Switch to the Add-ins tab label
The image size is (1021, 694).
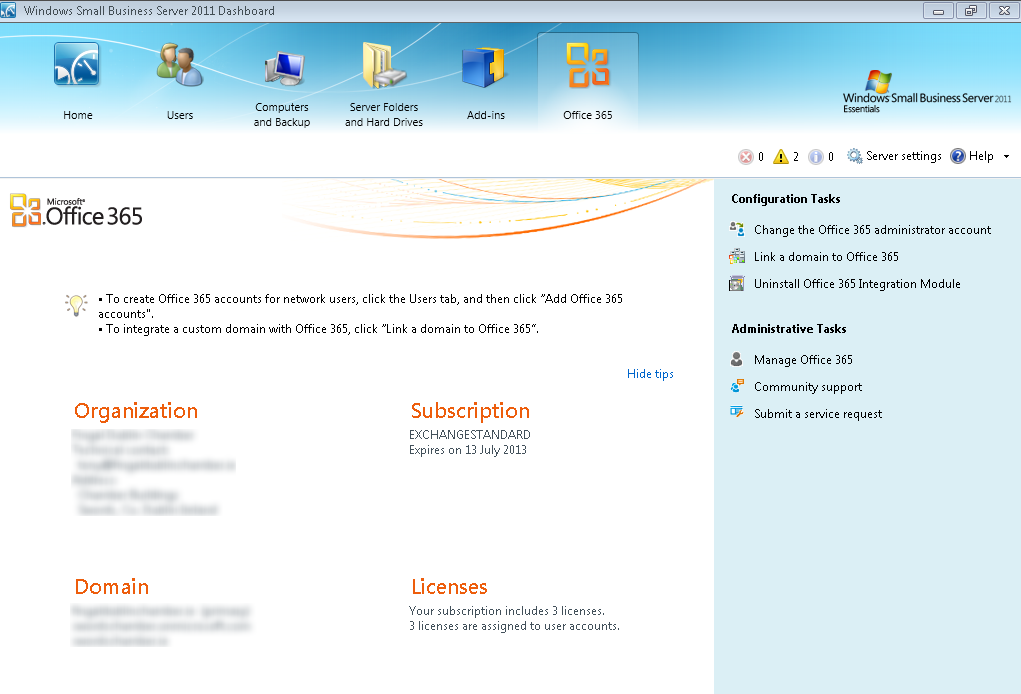click(485, 115)
